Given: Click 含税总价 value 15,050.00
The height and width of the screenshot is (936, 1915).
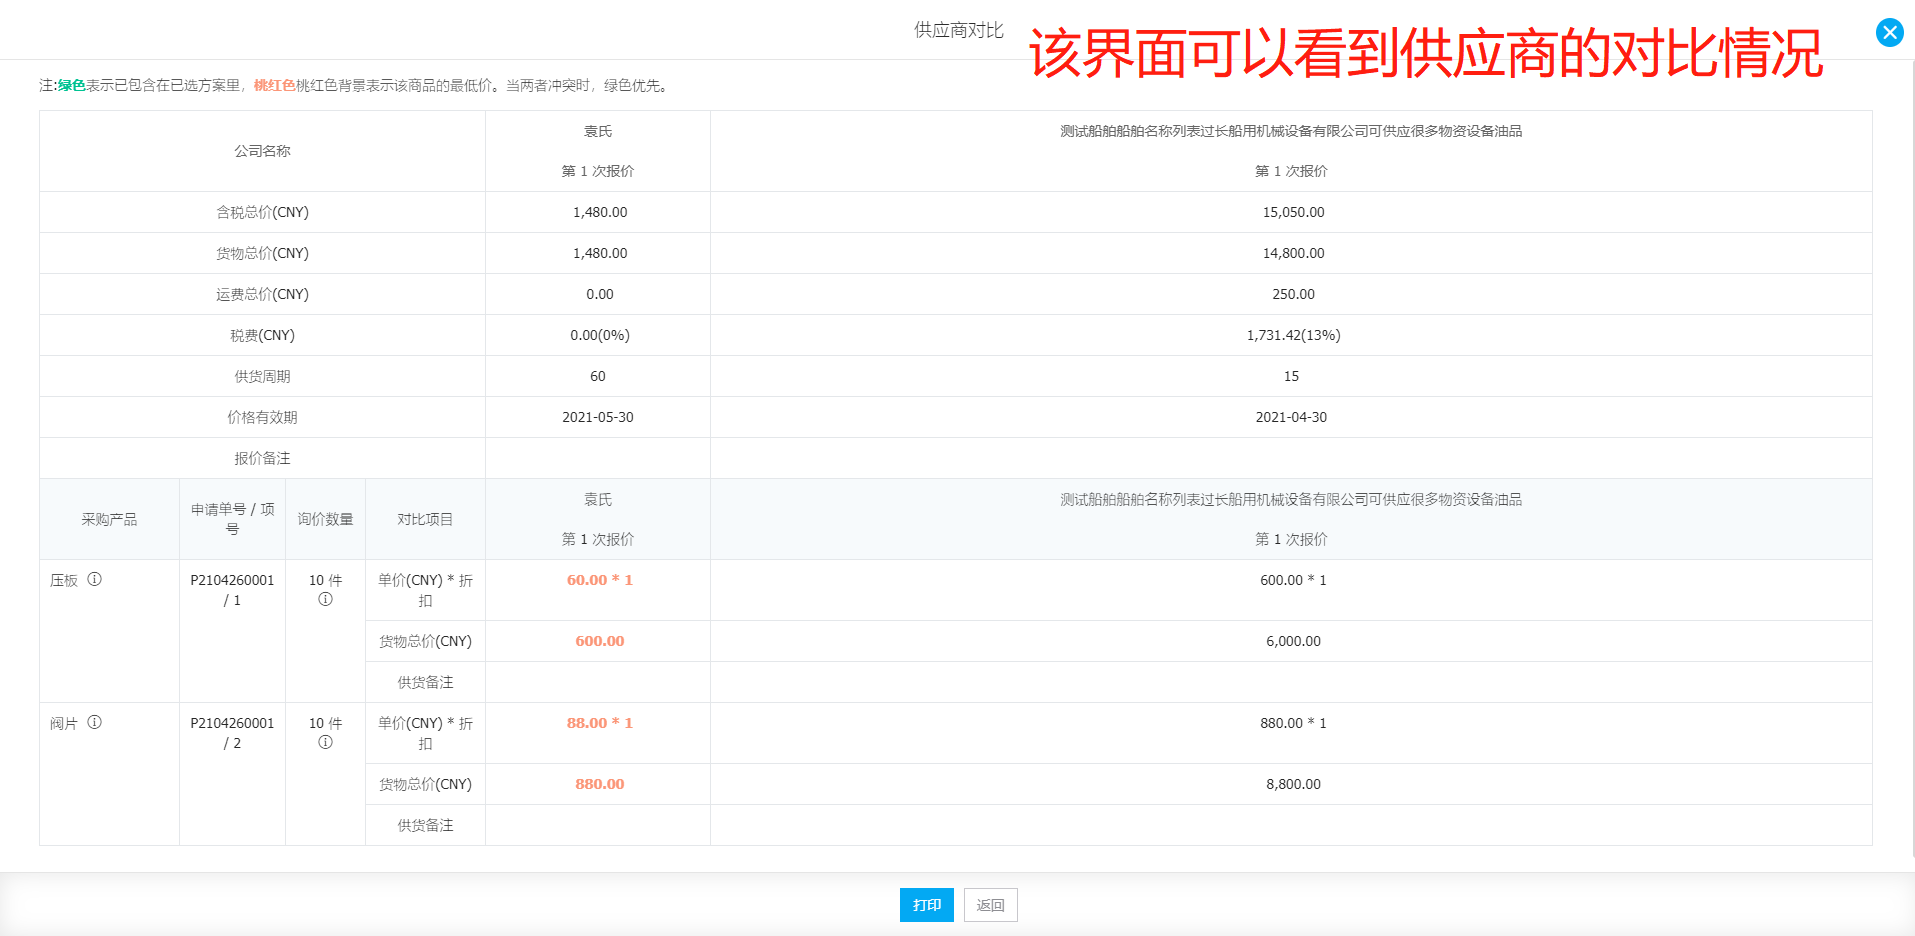Looking at the screenshot, I should coord(1293,212).
